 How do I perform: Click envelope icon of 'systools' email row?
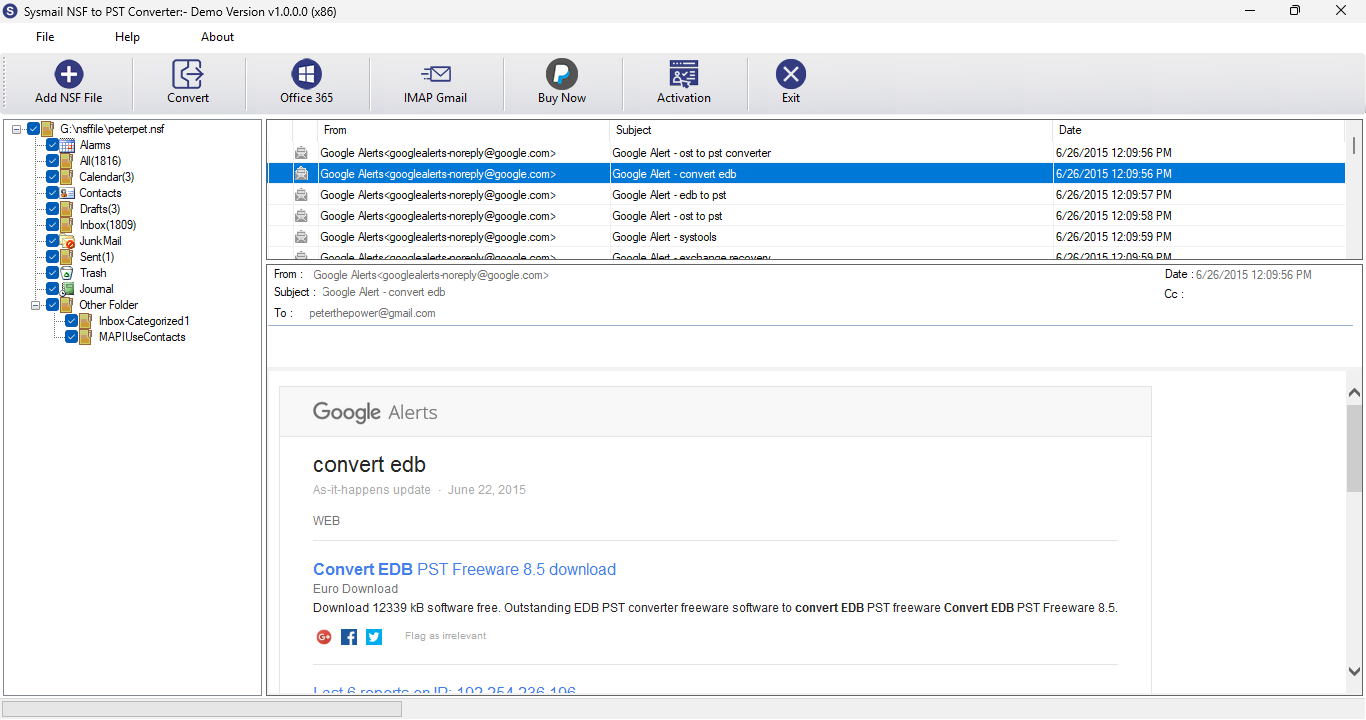(x=301, y=237)
